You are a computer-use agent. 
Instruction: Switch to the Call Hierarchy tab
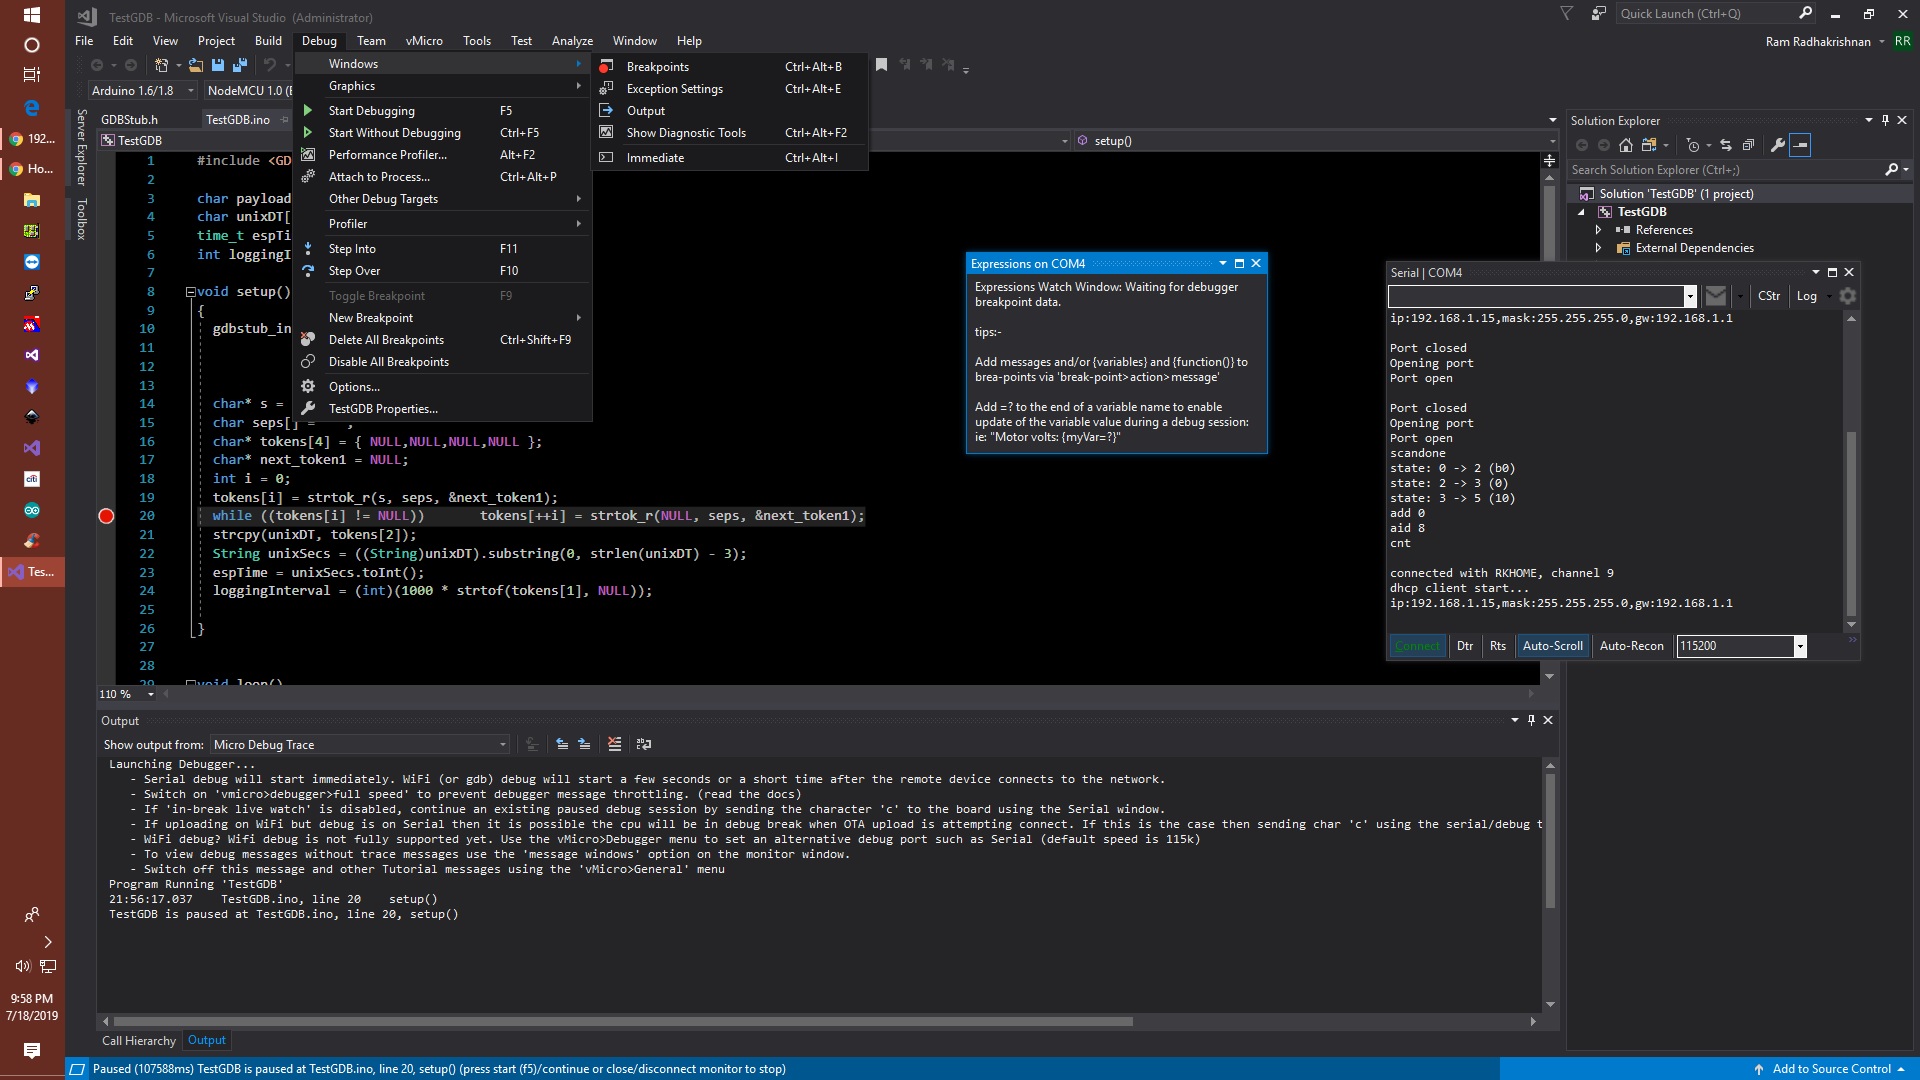[139, 1041]
